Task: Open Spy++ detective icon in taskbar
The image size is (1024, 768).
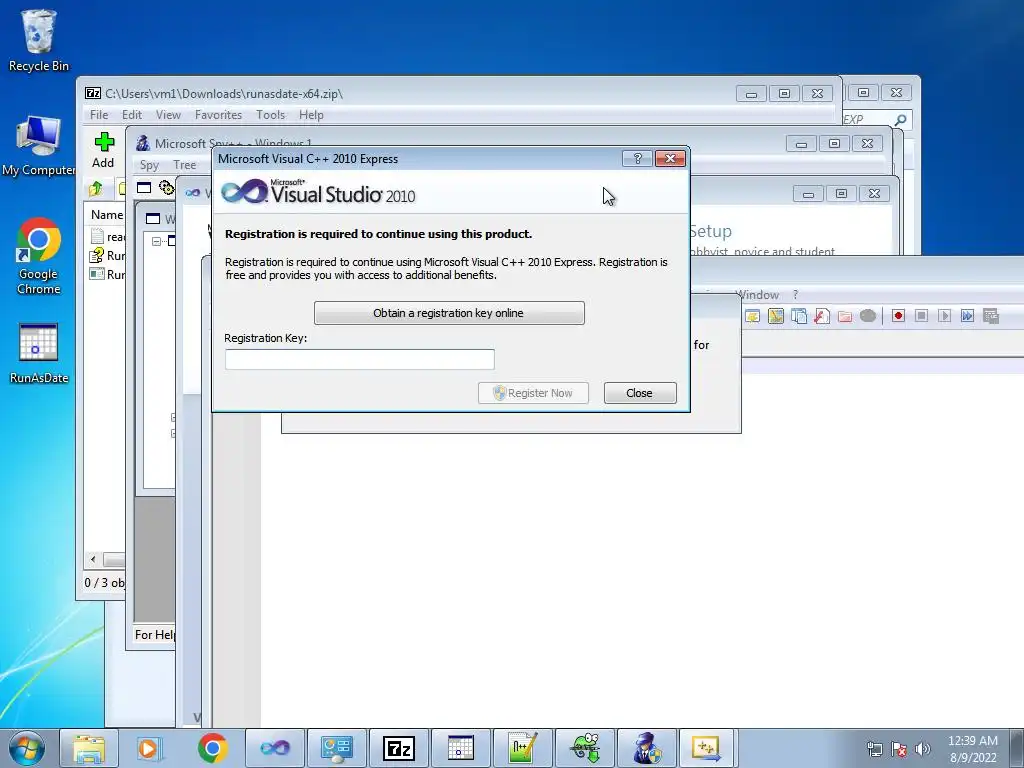Action: point(647,748)
